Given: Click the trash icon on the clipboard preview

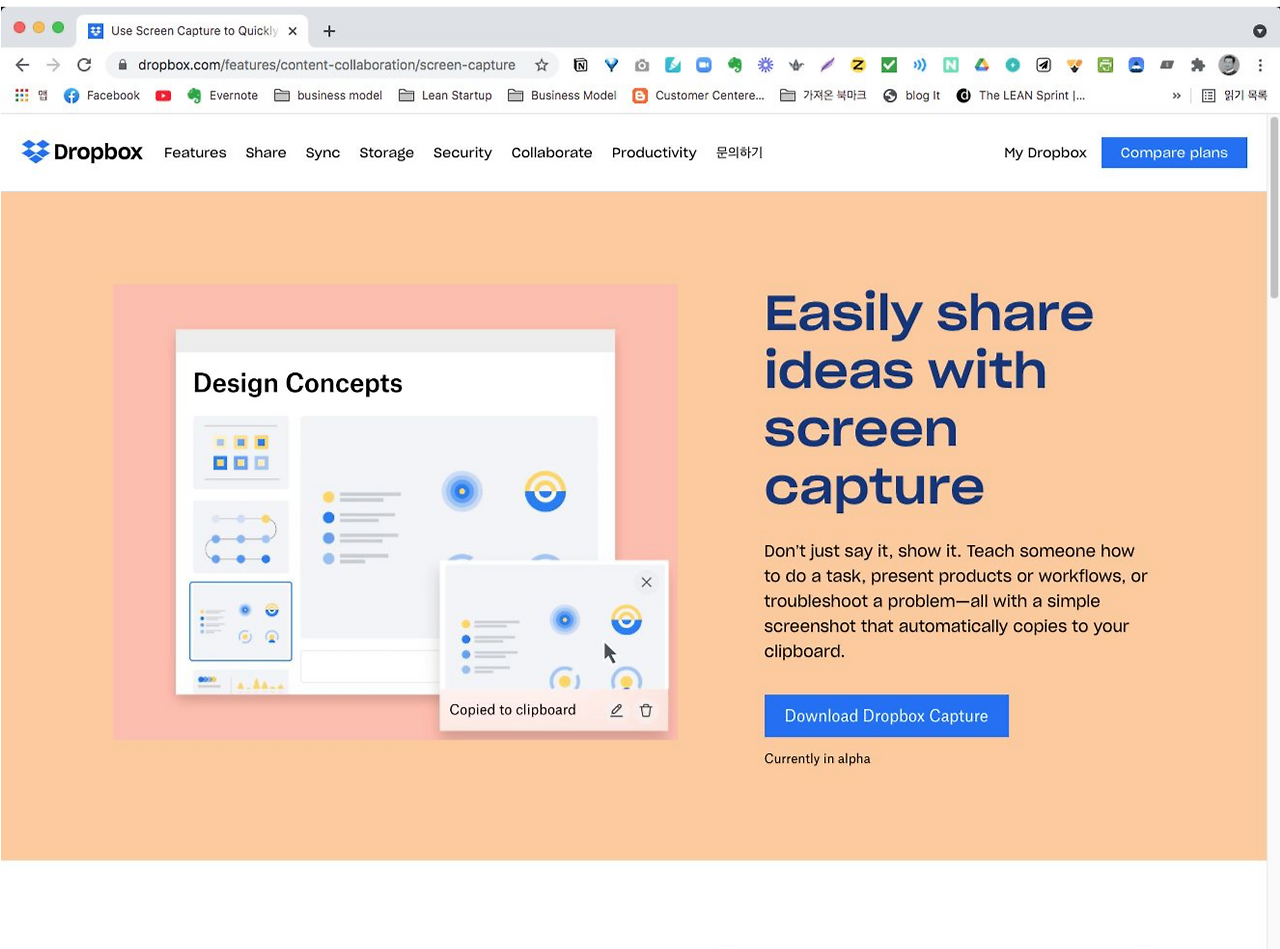Looking at the screenshot, I should [646, 710].
